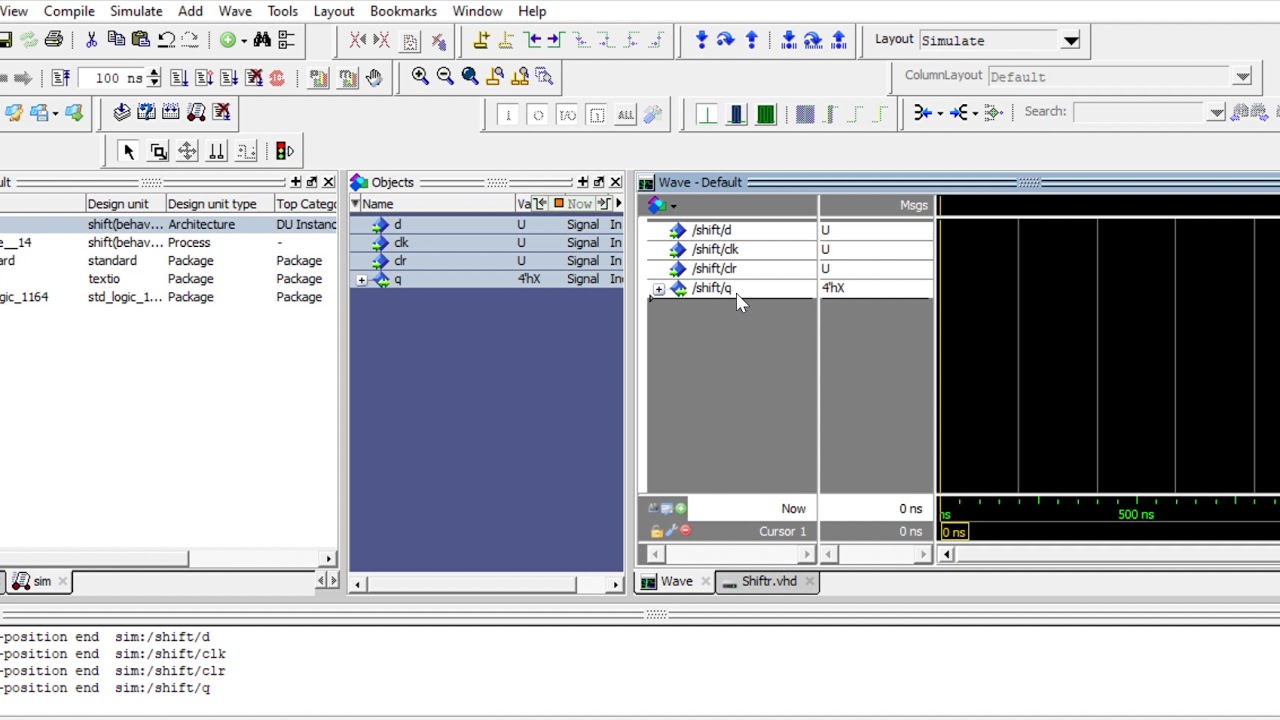Click the 0 ns cursor time marker
Image resolution: width=1280 pixels, height=720 pixels.
953,532
